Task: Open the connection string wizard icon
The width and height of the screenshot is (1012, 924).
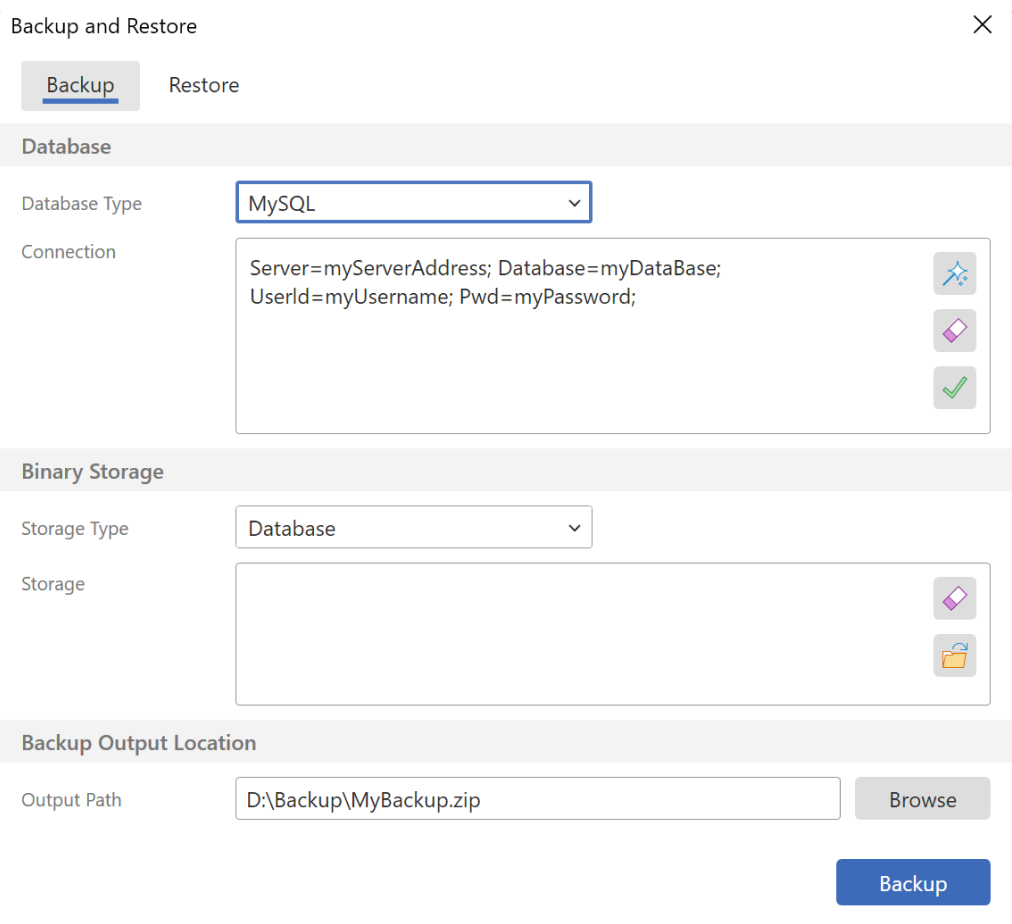Action: point(954,274)
